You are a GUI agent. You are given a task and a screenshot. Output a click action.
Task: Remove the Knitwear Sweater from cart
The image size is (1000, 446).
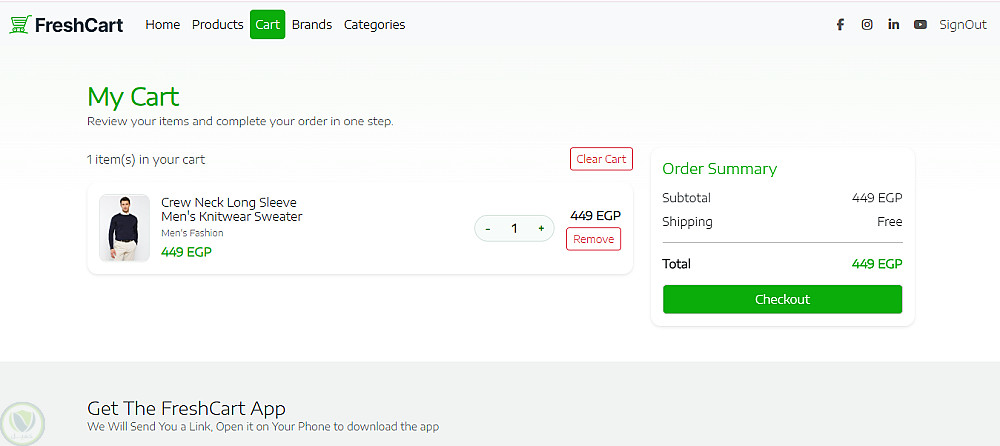593,239
